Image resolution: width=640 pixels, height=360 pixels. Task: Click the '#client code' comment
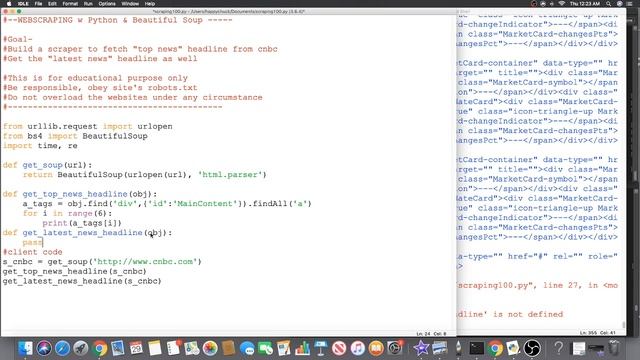(x=33, y=252)
